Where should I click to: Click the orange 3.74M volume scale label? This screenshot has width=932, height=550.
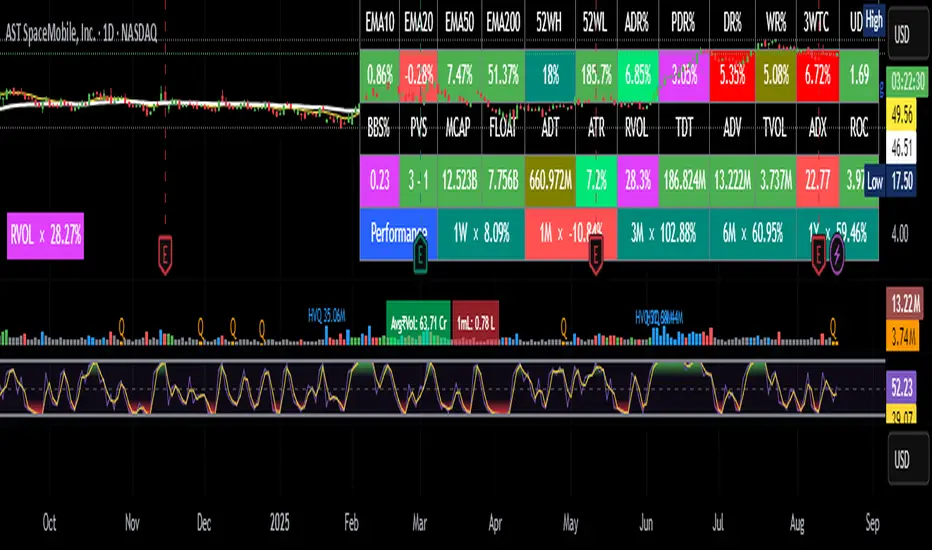point(903,337)
